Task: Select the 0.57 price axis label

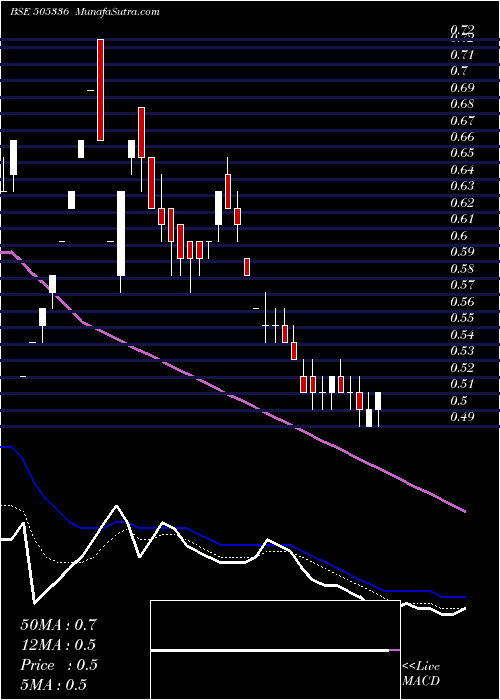Action: pyautogui.click(x=462, y=285)
